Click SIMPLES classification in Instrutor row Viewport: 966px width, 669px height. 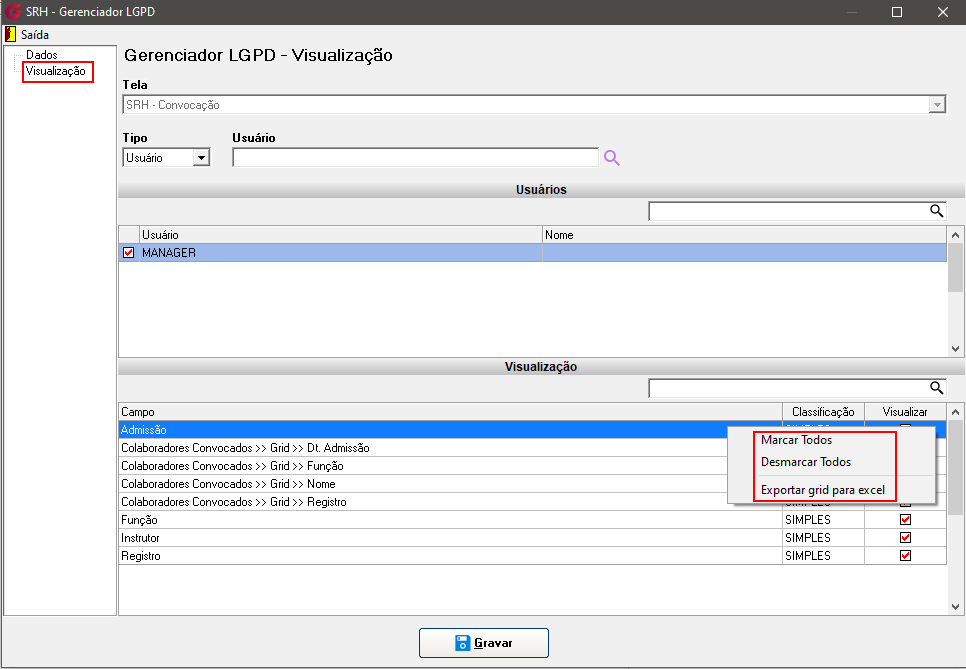click(x=808, y=538)
